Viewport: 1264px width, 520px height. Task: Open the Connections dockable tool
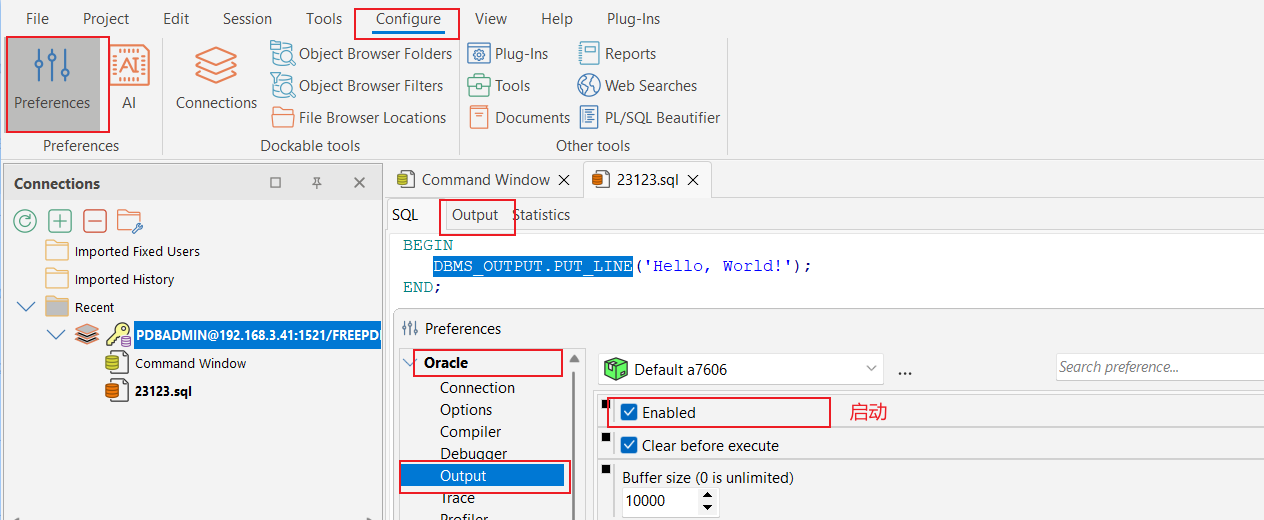216,79
